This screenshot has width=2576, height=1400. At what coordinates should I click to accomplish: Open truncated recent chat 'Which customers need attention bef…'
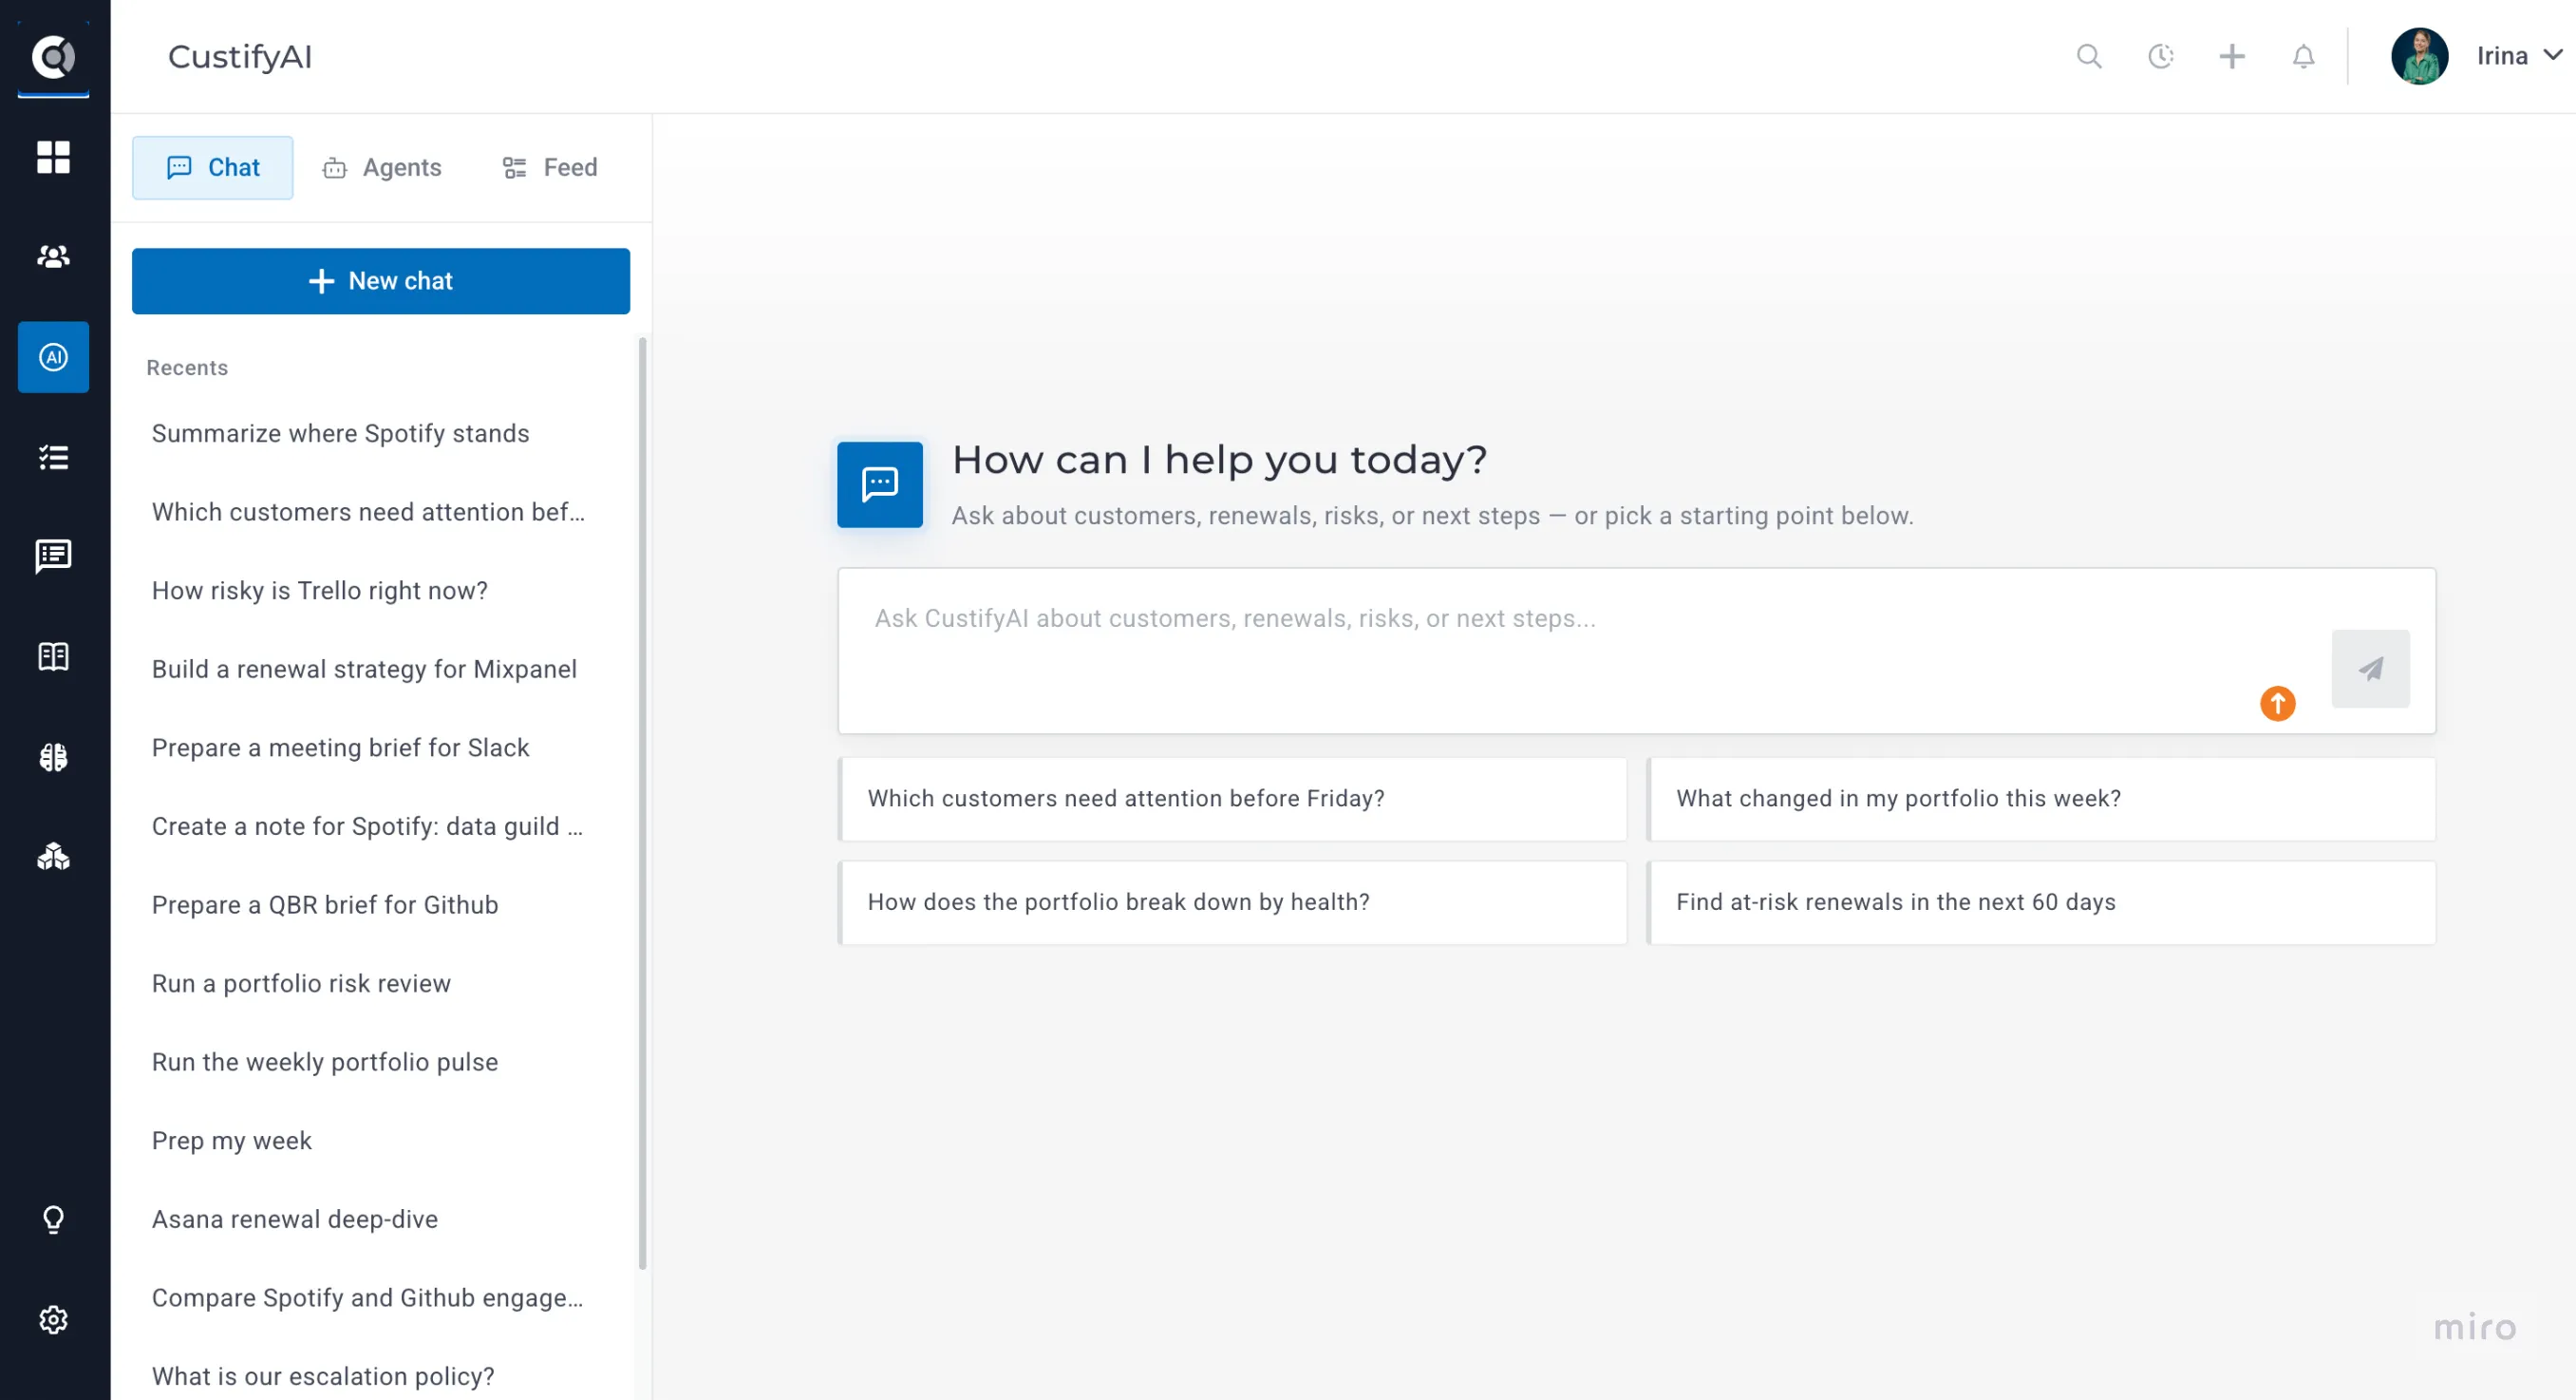(x=368, y=512)
